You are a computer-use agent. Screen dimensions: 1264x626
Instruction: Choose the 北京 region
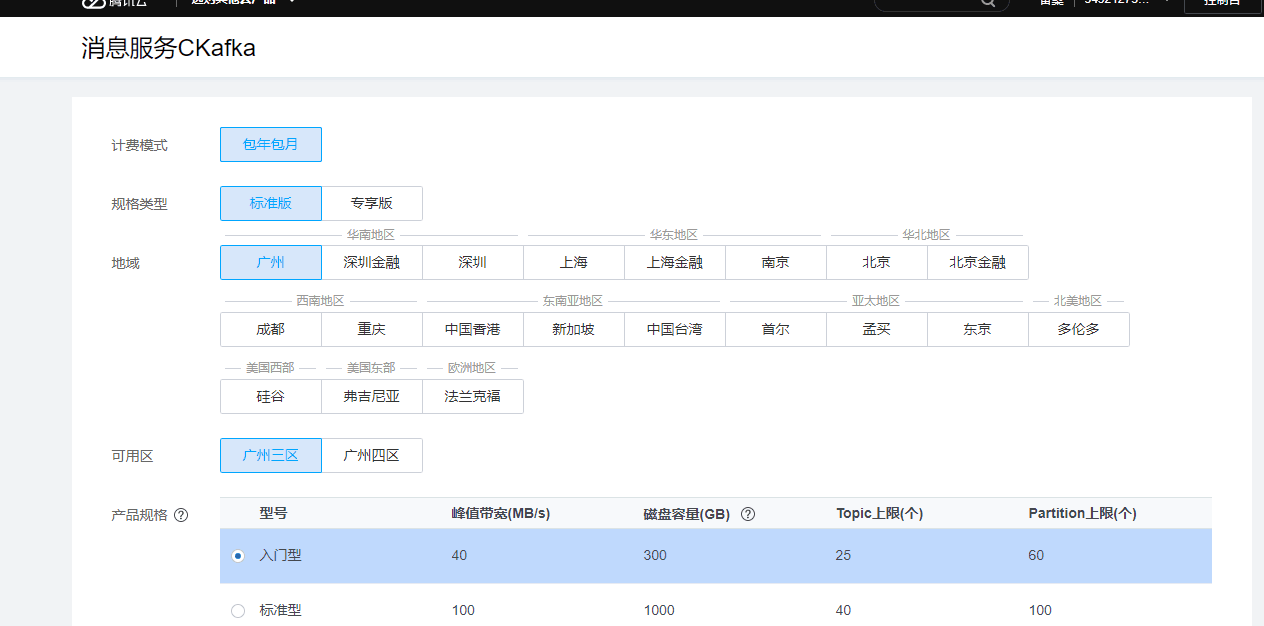point(877,262)
